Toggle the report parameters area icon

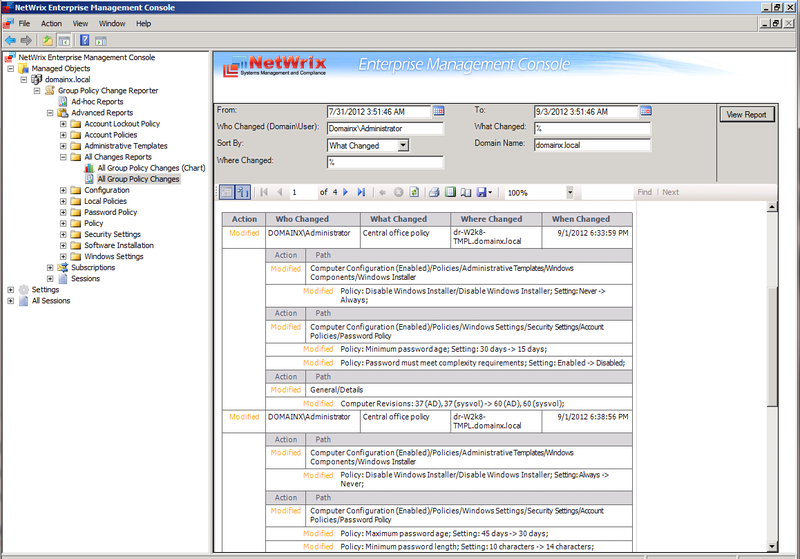pos(227,192)
